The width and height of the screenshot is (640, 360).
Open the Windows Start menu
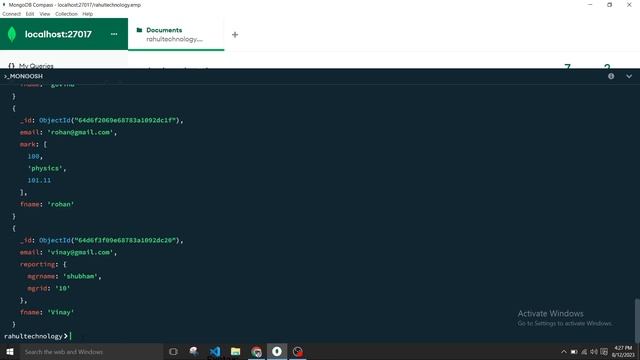point(10,351)
